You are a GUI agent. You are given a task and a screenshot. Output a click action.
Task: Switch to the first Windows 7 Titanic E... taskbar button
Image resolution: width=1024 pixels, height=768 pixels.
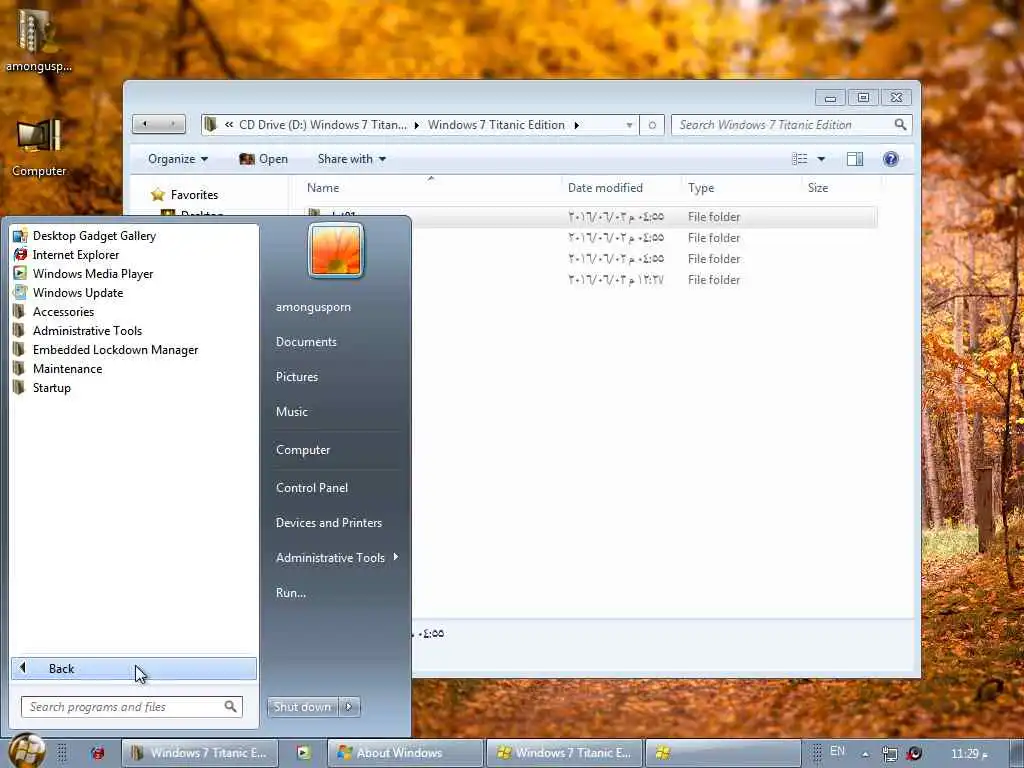[200, 753]
